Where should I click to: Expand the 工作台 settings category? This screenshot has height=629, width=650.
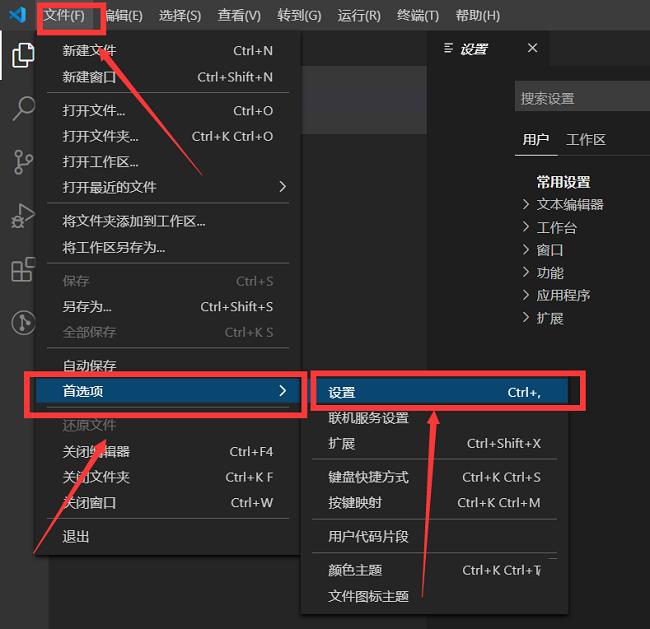tap(556, 227)
